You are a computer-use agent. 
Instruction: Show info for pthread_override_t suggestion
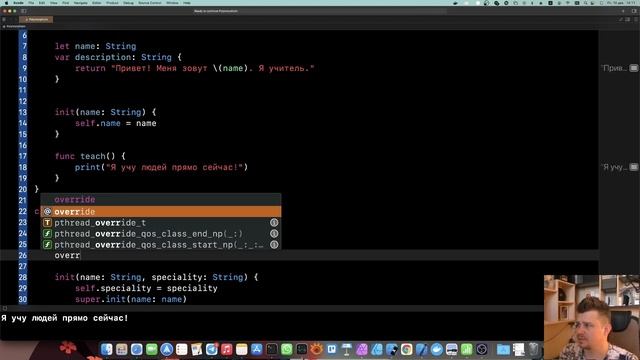tap(274, 222)
